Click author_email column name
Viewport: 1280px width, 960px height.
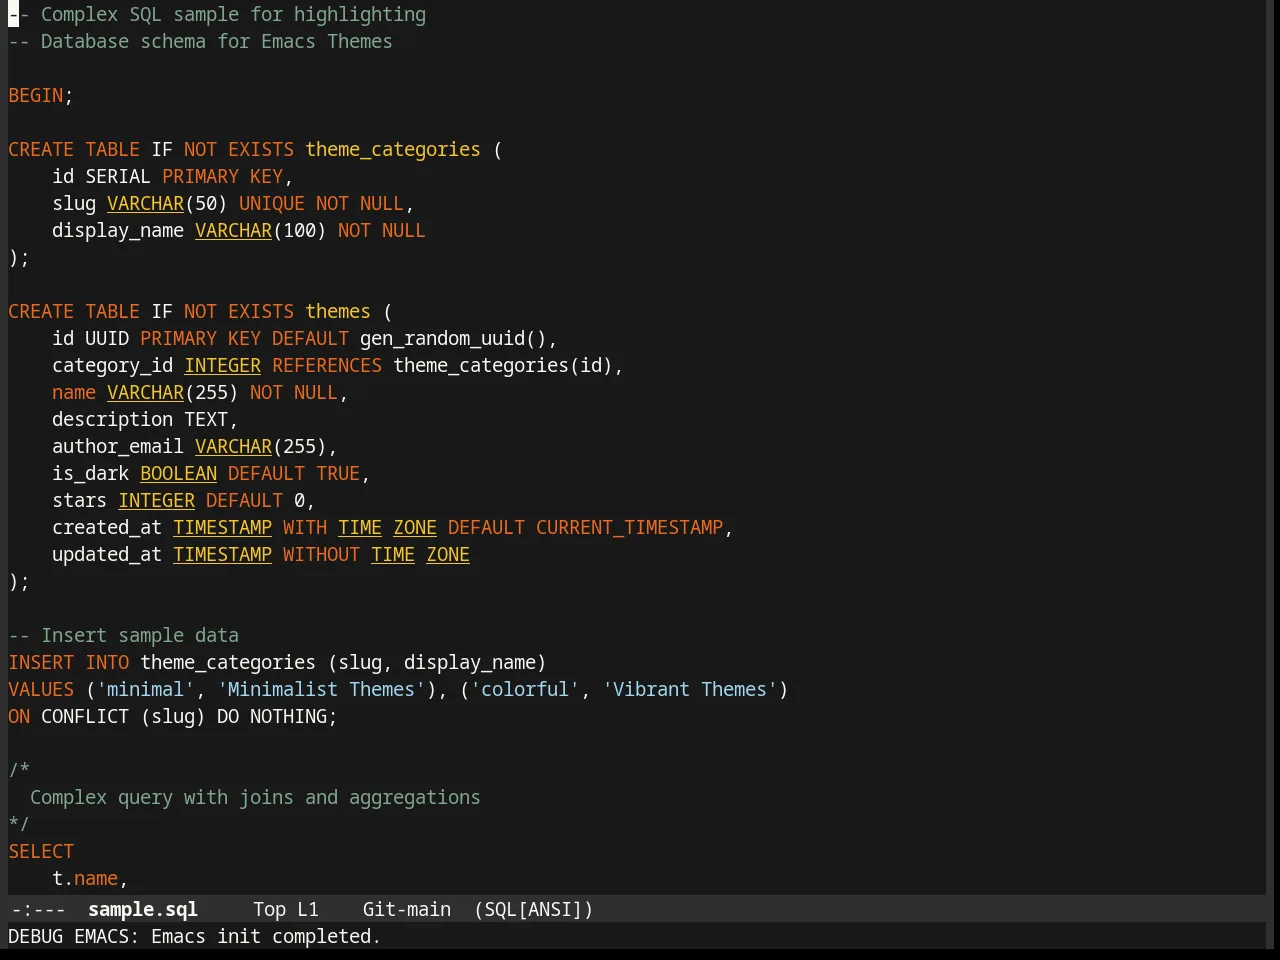118,446
